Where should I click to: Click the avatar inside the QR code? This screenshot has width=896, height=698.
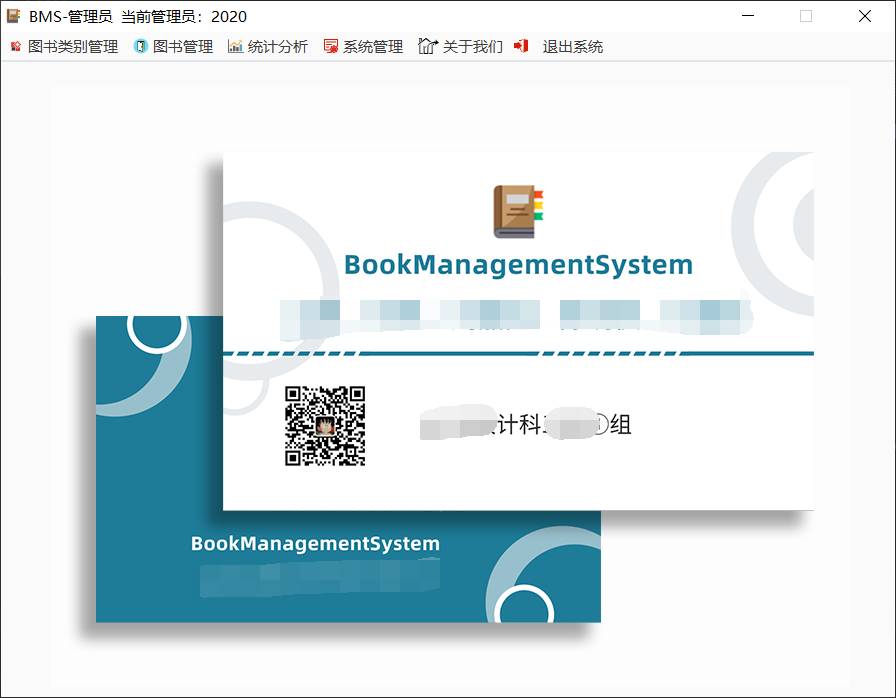click(x=327, y=428)
